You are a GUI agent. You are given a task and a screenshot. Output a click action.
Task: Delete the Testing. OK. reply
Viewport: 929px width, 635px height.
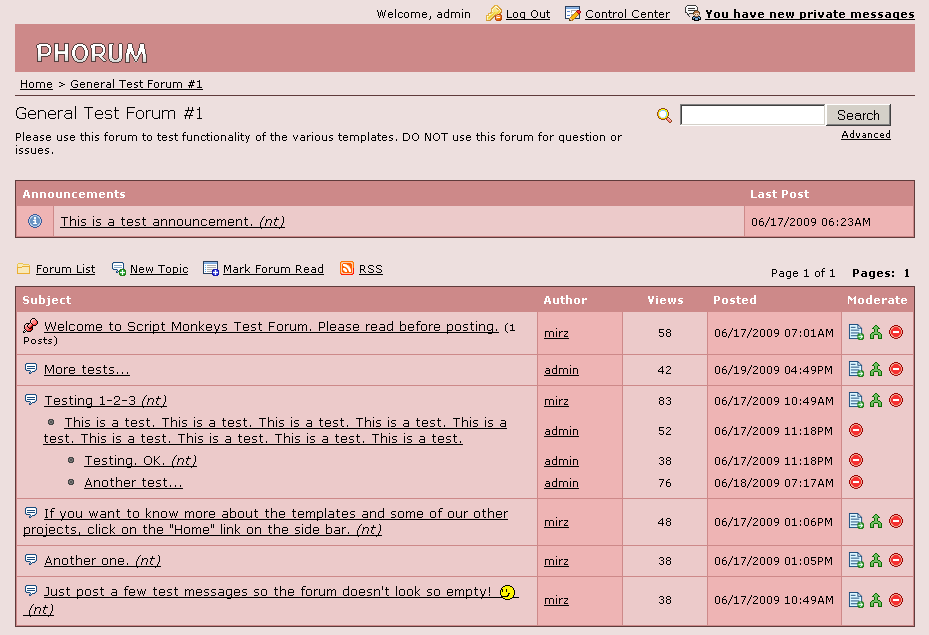pyautogui.click(x=856, y=460)
